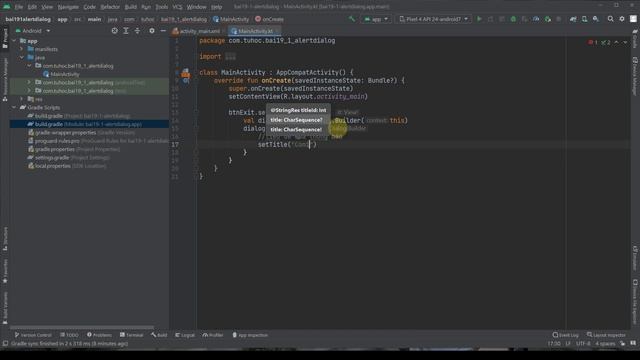Viewport: 640px width, 360px height.
Task: Click Select Opened File target icon in Project panel
Action: [x=115, y=31]
